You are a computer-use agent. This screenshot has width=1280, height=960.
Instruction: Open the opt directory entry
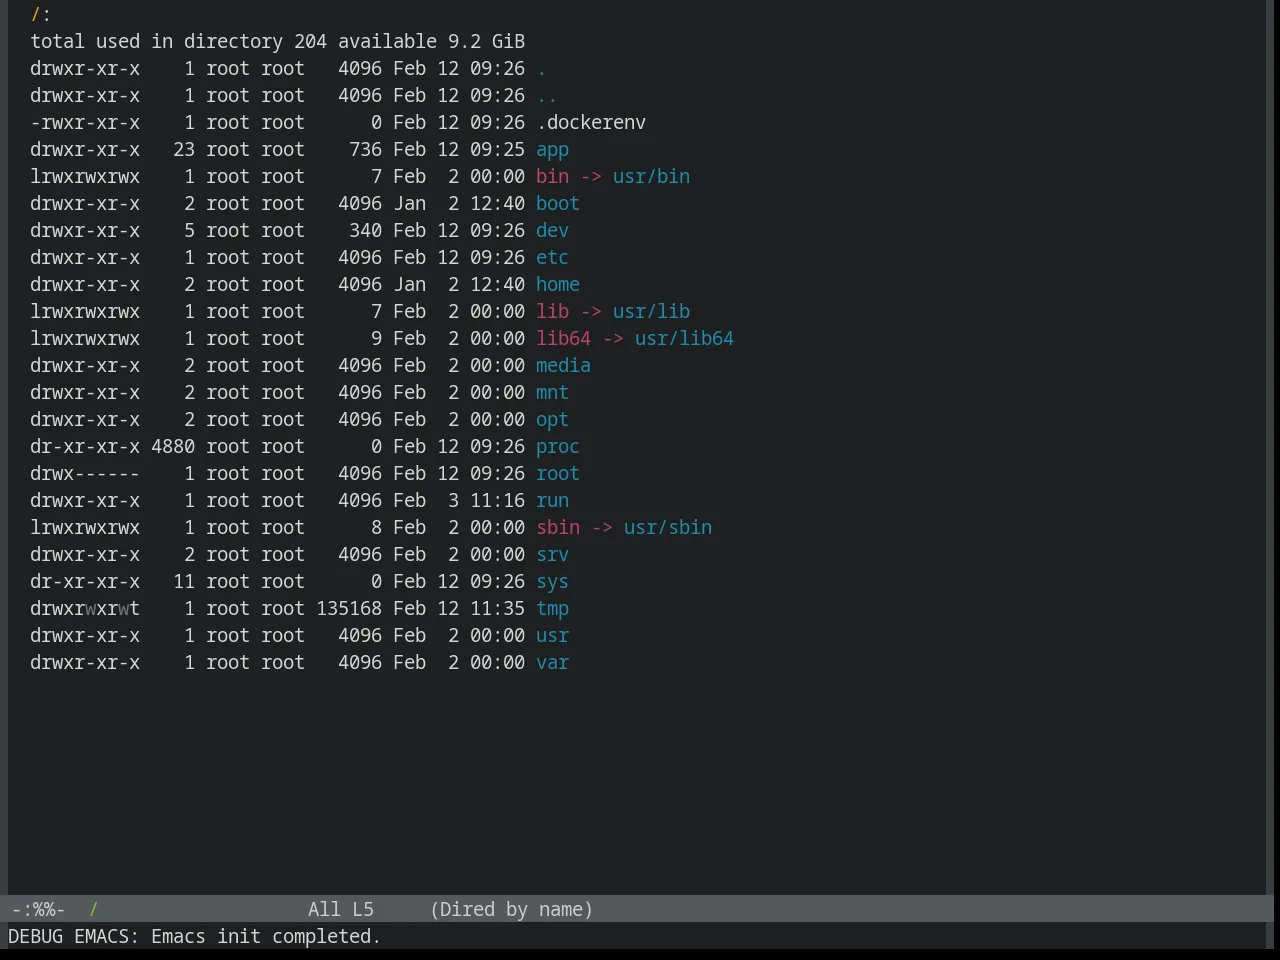click(552, 420)
